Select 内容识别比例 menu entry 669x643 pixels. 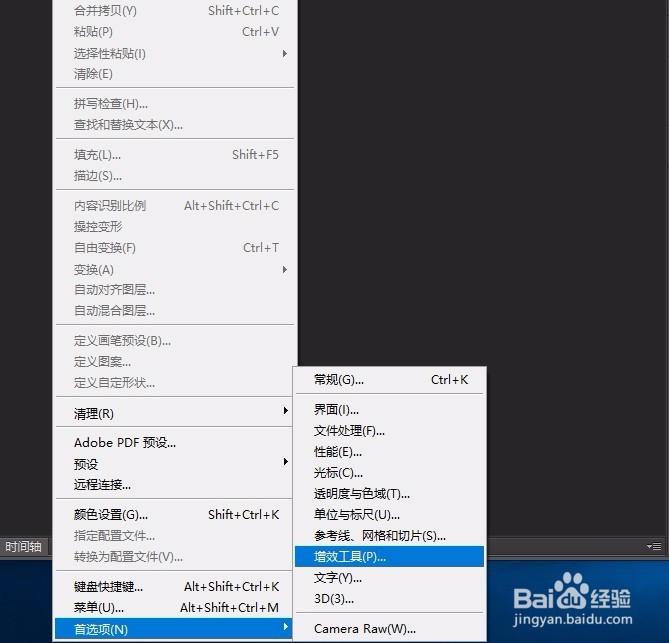coord(175,206)
